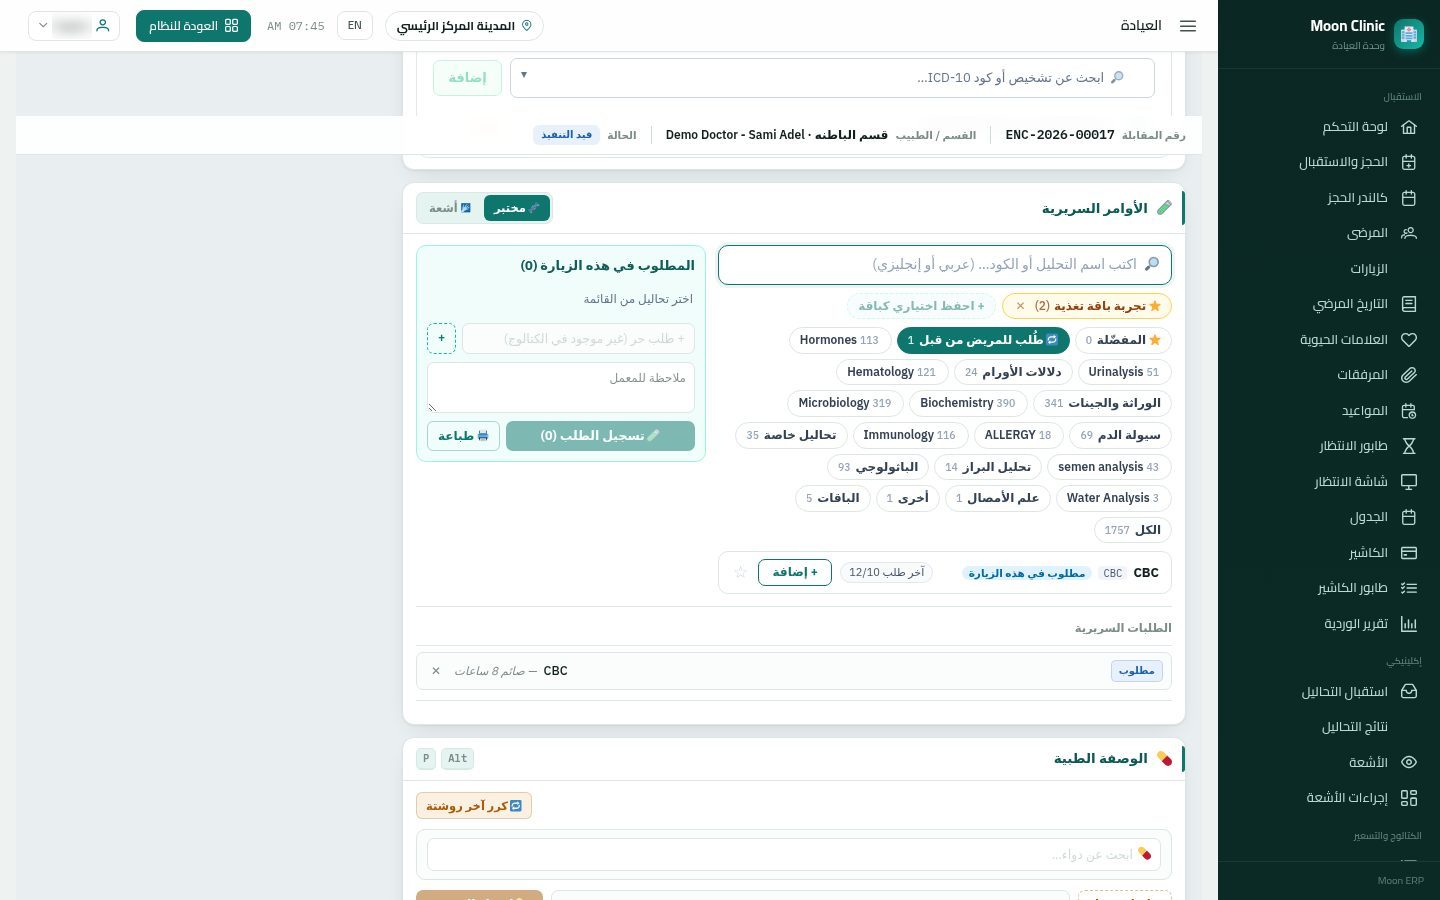Open the user account dropdown
The width and height of the screenshot is (1440, 900).
click(74, 26)
